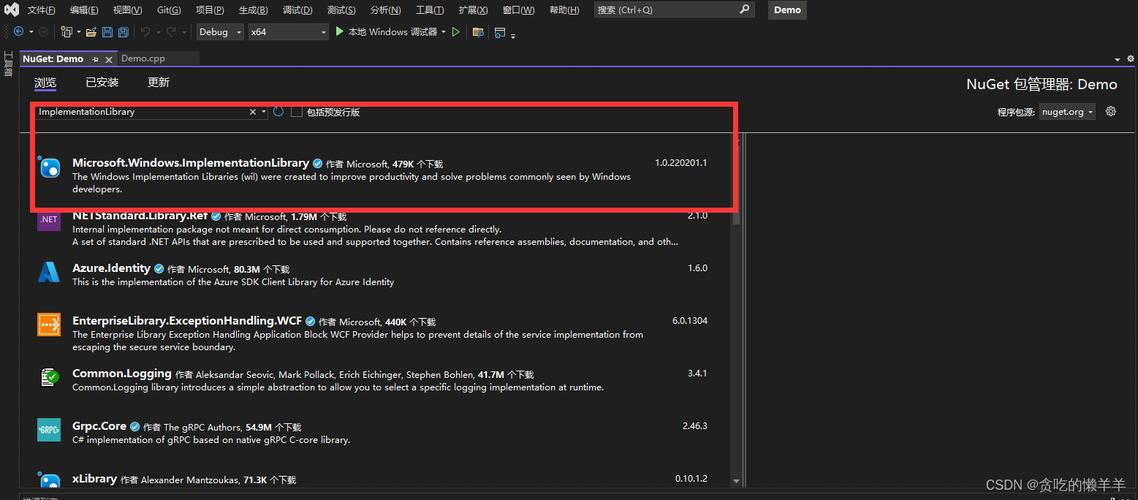Click the window layout toolbar icon

pyautogui.click(x=500, y=32)
